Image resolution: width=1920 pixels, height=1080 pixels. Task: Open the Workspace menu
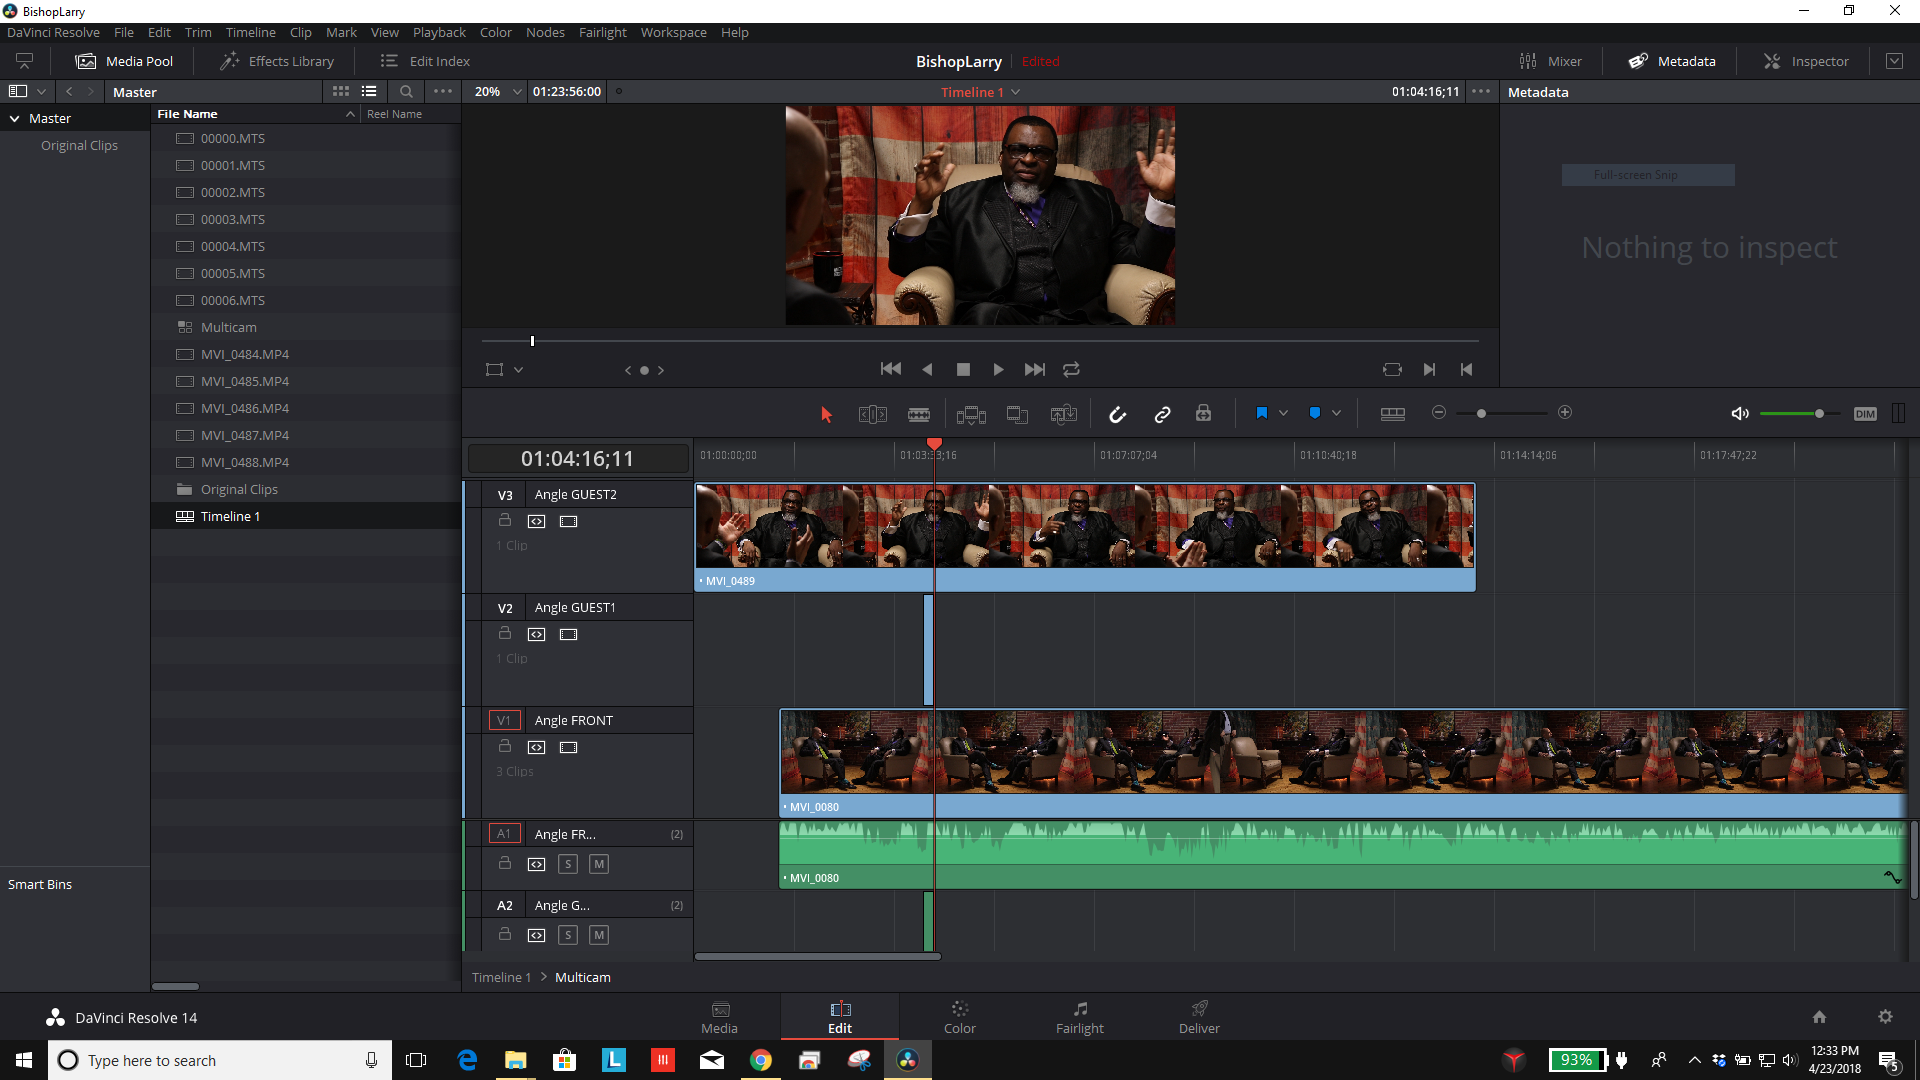tap(673, 32)
